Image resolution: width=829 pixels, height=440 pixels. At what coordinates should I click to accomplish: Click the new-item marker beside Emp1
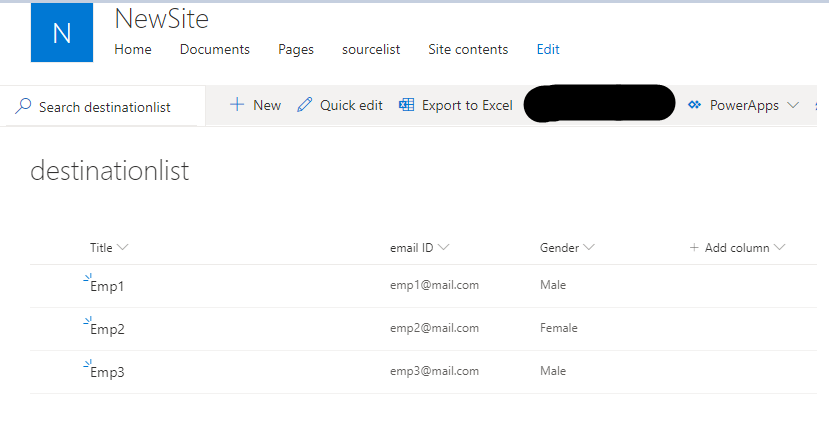click(88, 278)
